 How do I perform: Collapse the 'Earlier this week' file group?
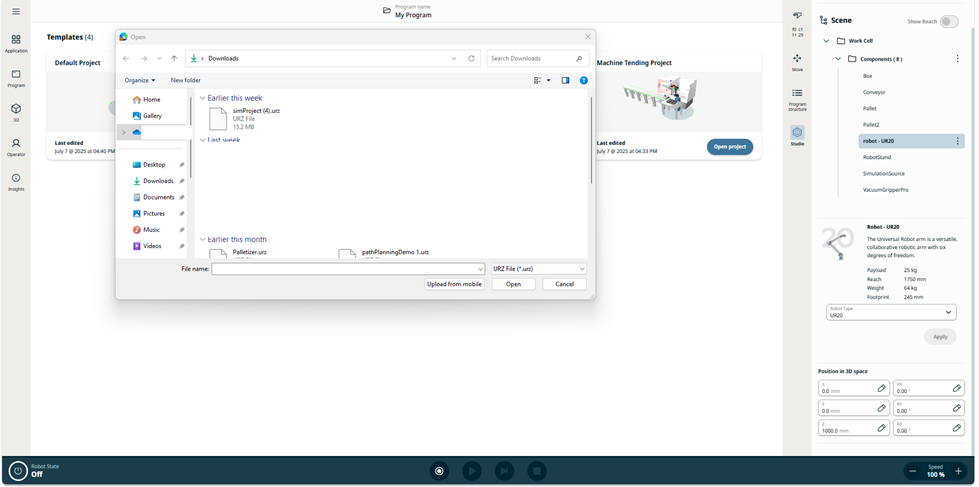[x=203, y=98]
